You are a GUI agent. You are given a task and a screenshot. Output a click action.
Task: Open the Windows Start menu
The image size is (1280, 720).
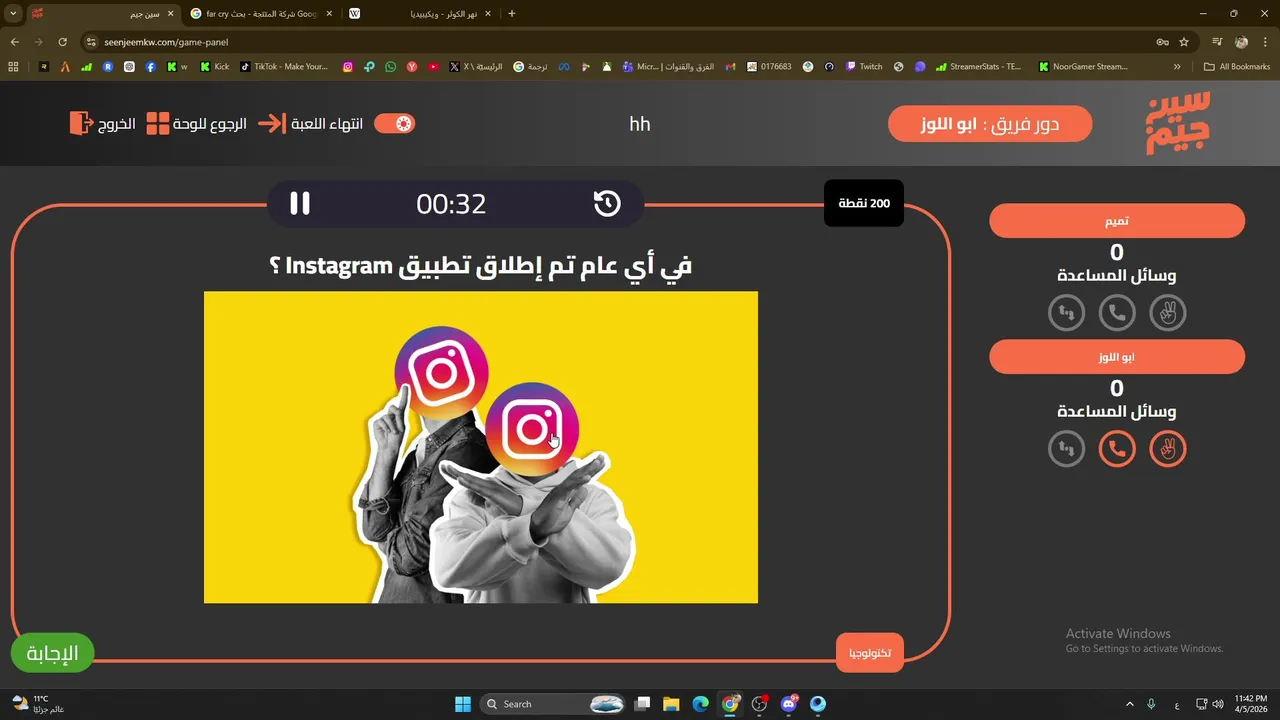[x=463, y=704]
